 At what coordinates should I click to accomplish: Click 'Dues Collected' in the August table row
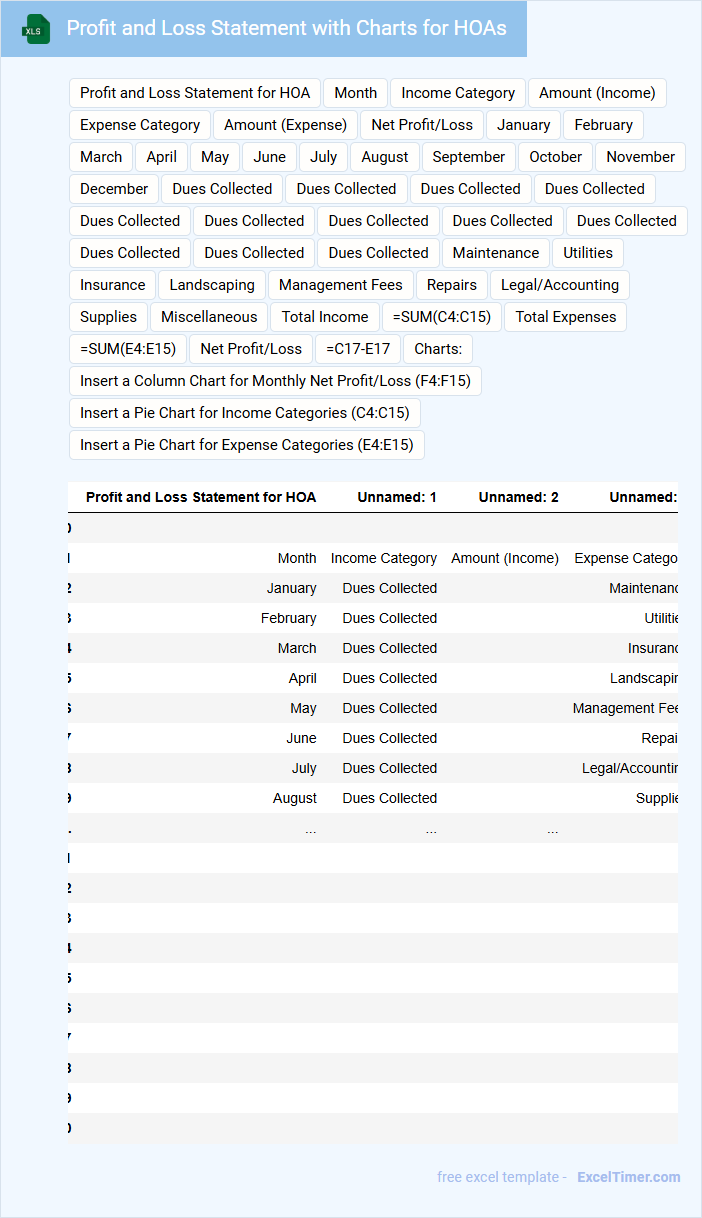click(390, 798)
